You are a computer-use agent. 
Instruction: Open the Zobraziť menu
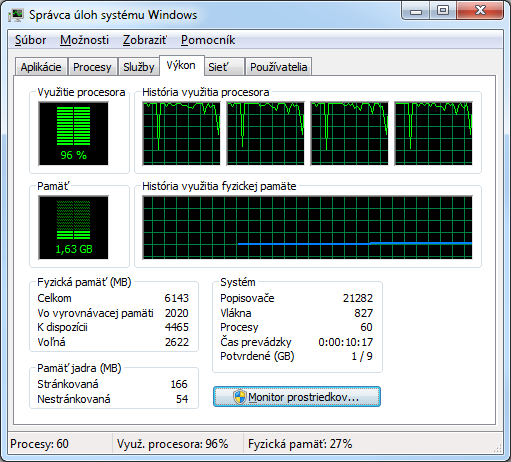click(145, 40)
